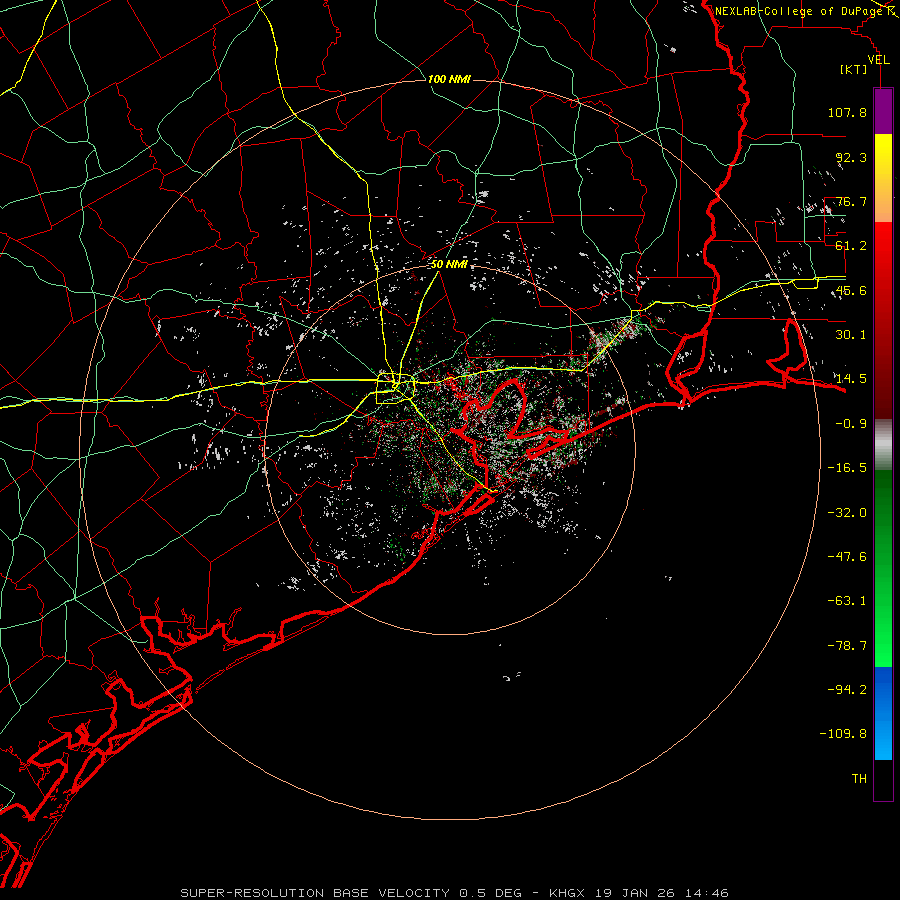Click the -32.0 velocity scale value

pyautogui.click(x=847, y=513)
